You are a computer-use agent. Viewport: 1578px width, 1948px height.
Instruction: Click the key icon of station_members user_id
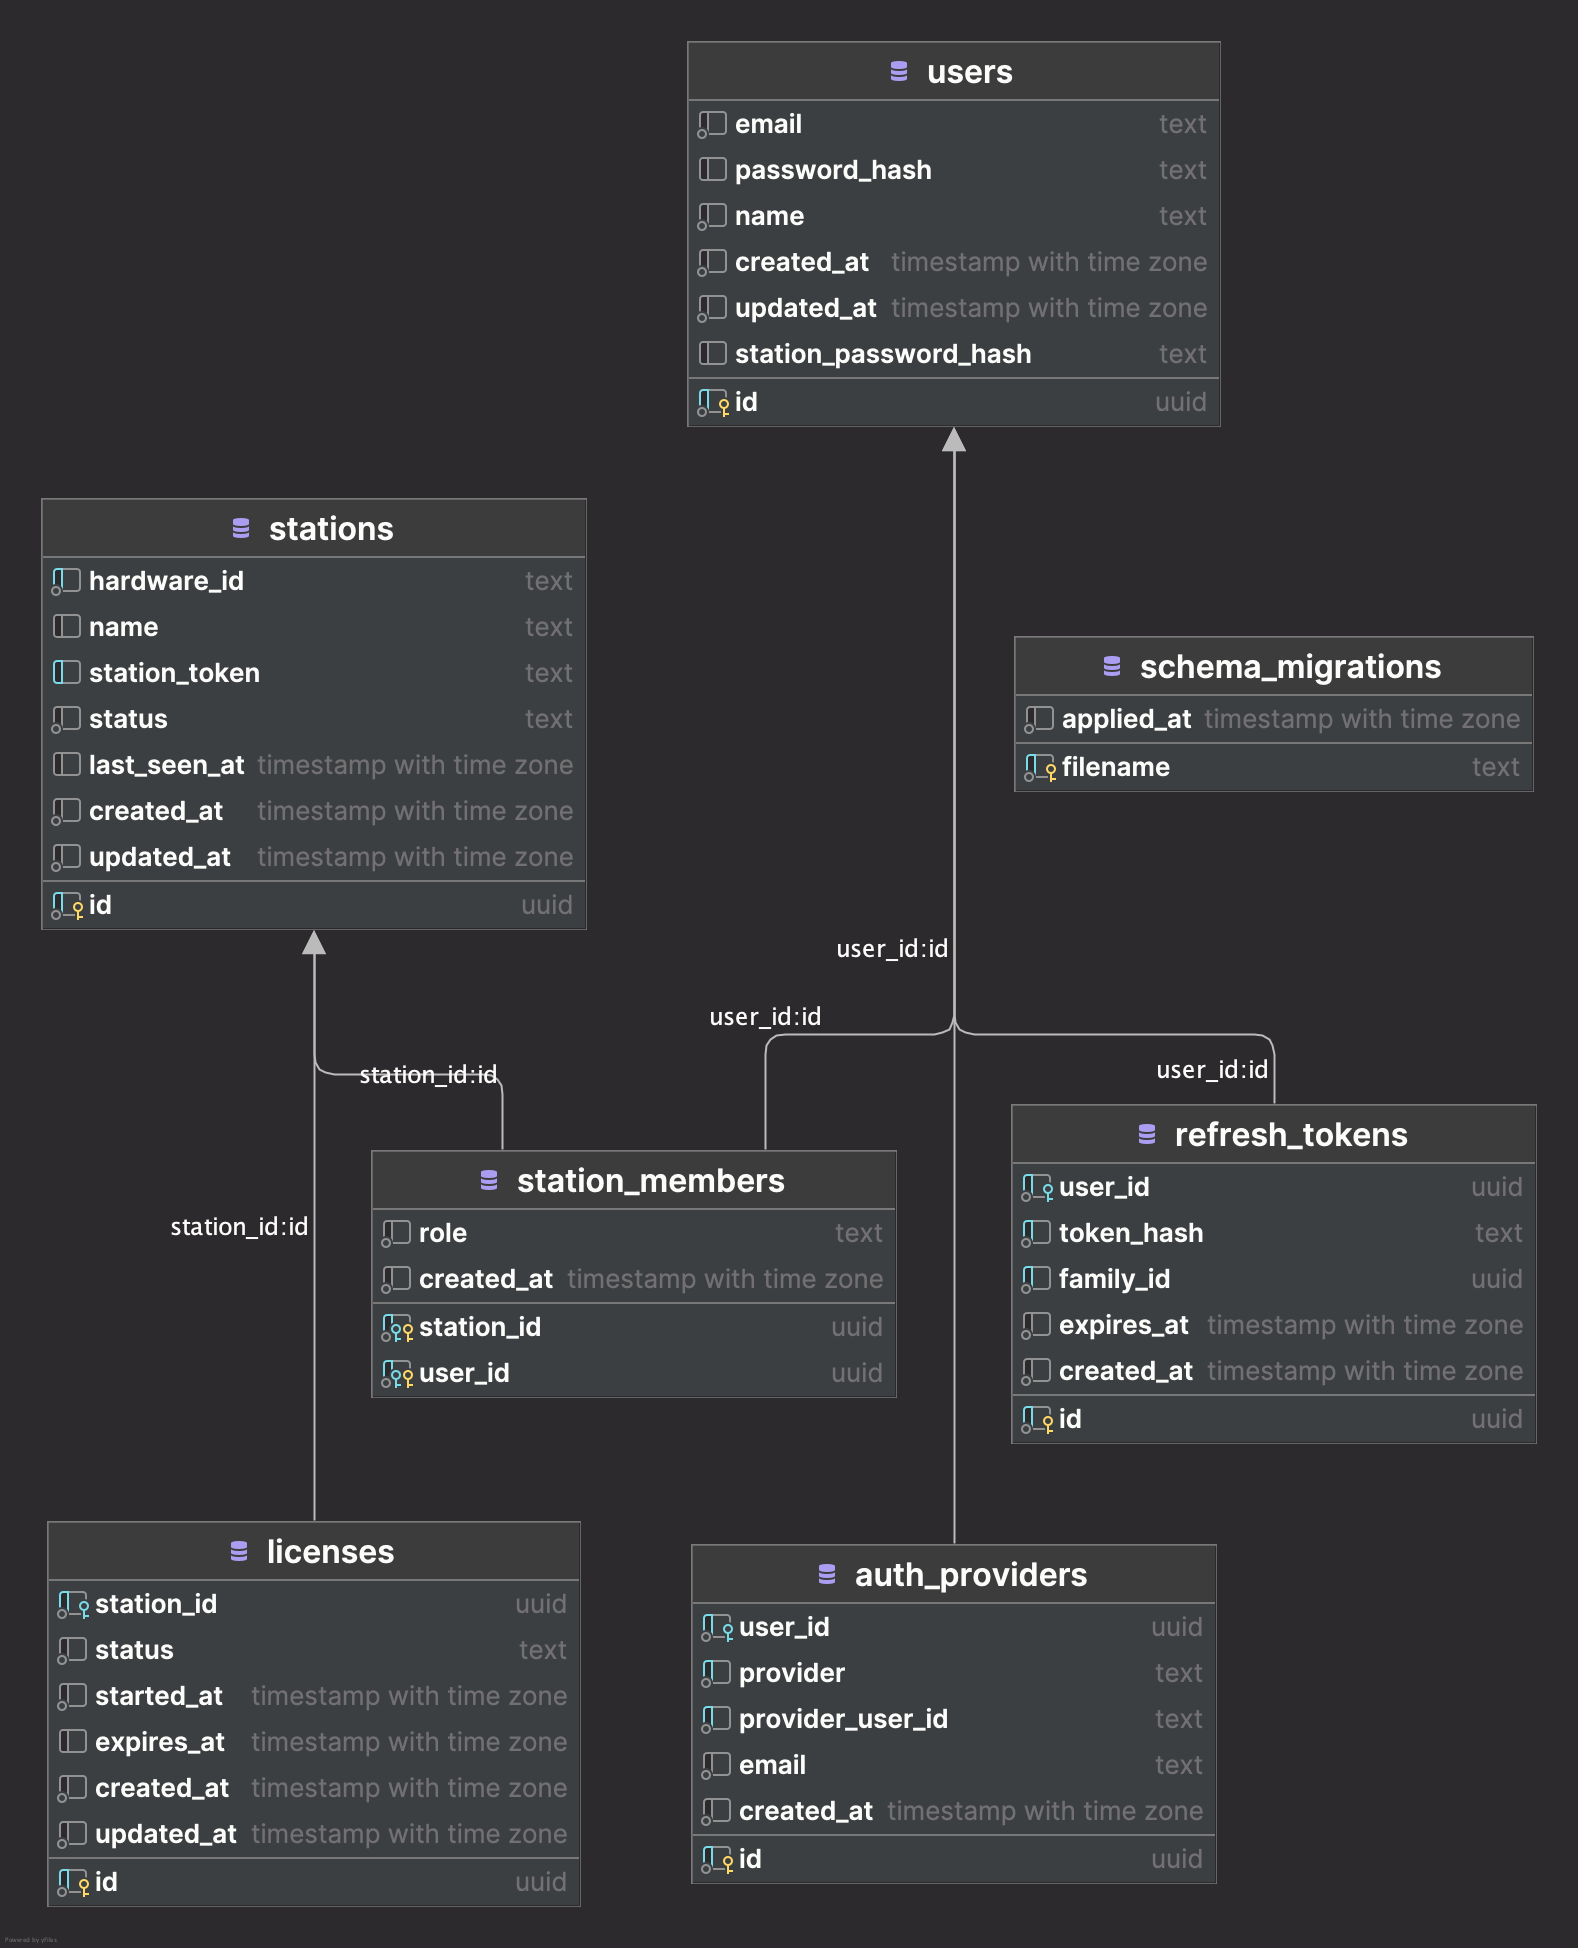(398, 1374)
